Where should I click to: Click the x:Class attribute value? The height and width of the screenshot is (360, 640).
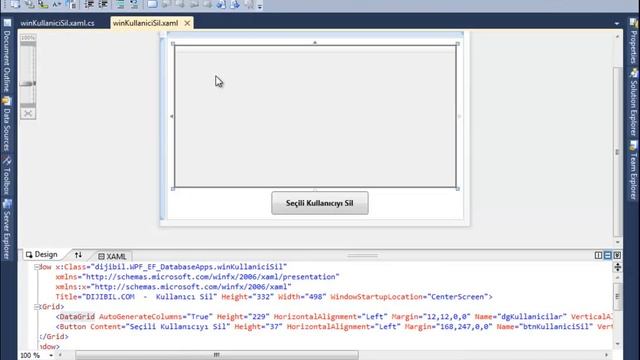(x=190, y=267)
